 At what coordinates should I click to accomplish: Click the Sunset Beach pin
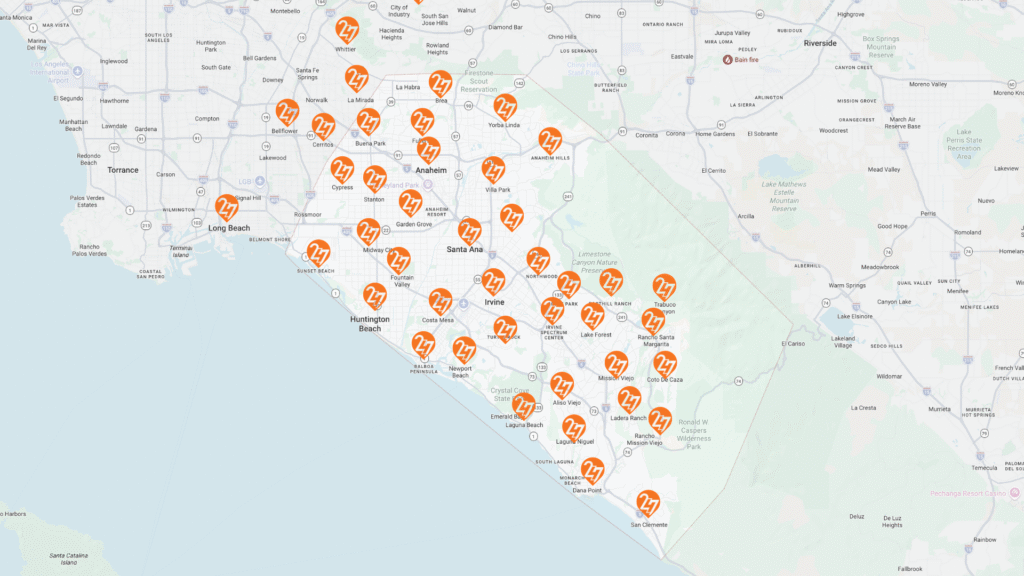click(x=318, y=253)
